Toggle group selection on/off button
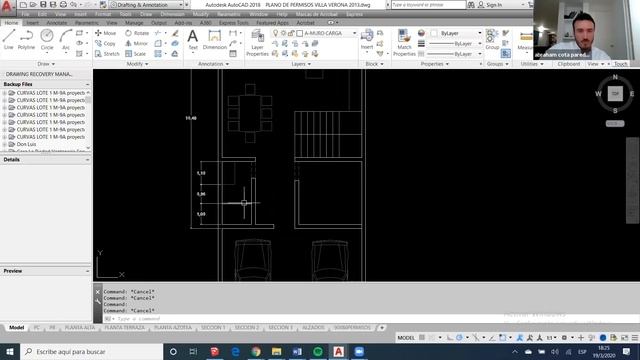 pyautogui.click(x=506, y=53)
